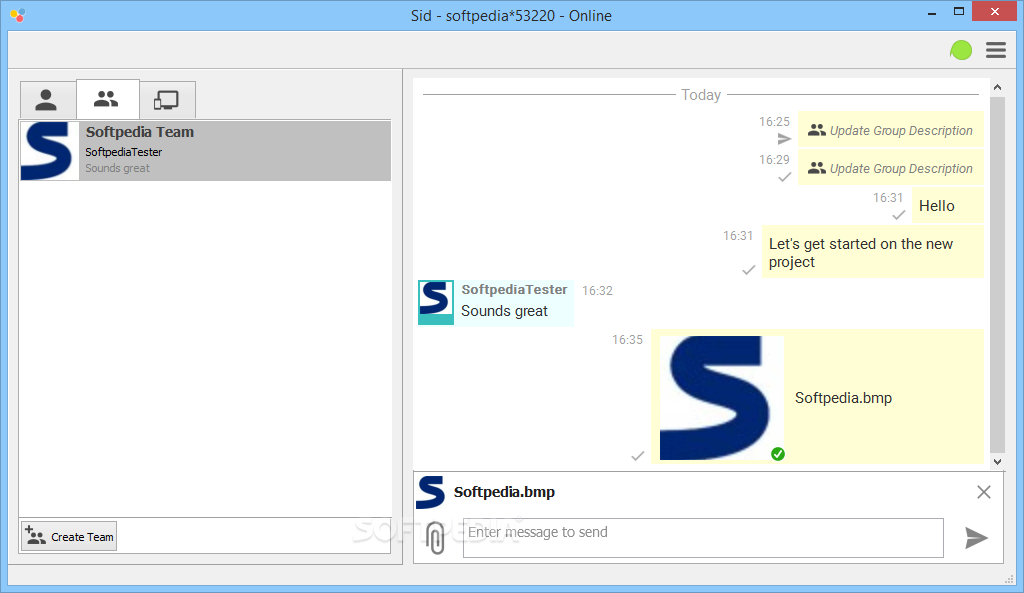Click SoftpediaTester's avatar in the chat
Viewport: 1024px width, 593px height.
point(436,302)
